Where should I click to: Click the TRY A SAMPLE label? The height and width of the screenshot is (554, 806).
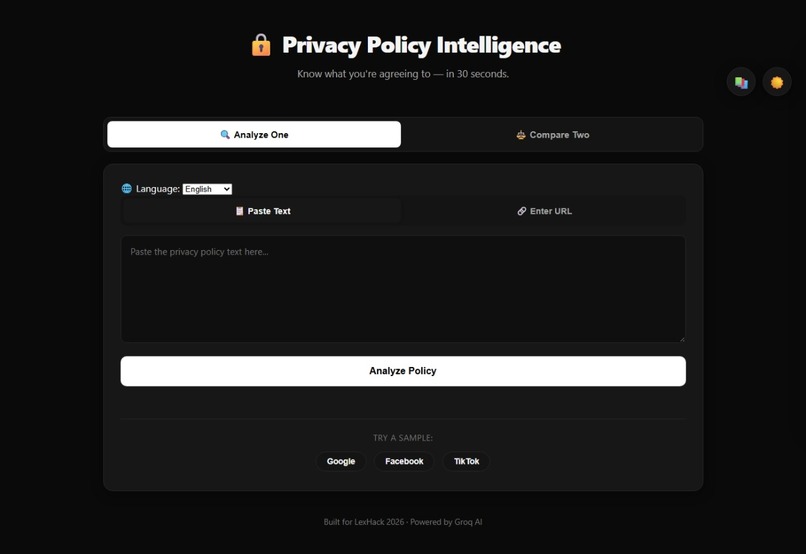(403, 438)
